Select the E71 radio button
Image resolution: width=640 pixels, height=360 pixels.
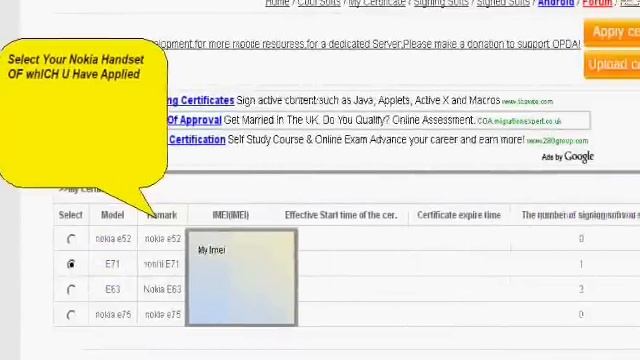(71, 264)
